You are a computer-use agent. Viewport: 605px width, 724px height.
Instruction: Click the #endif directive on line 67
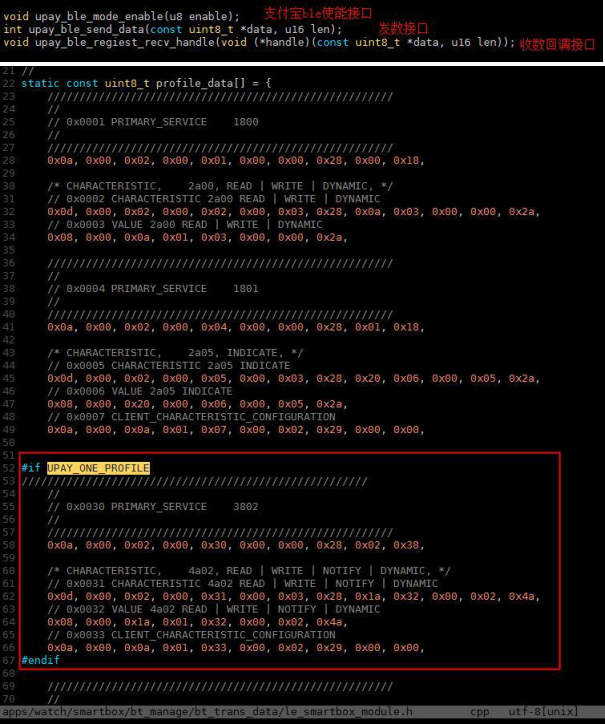point(41,660)
